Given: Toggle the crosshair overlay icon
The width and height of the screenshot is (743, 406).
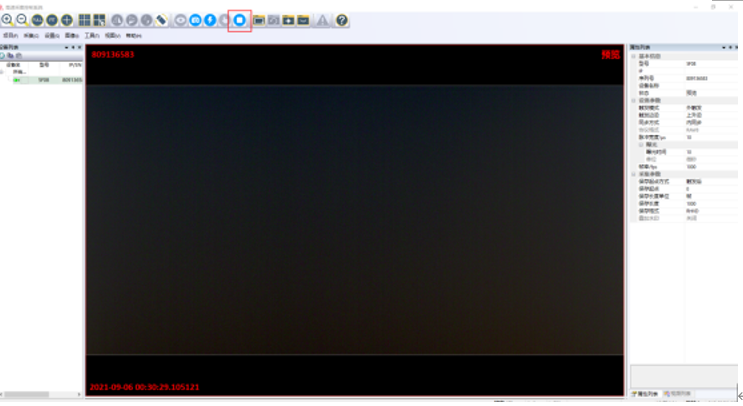Looking at the screenshot, I should coord(67,20).
